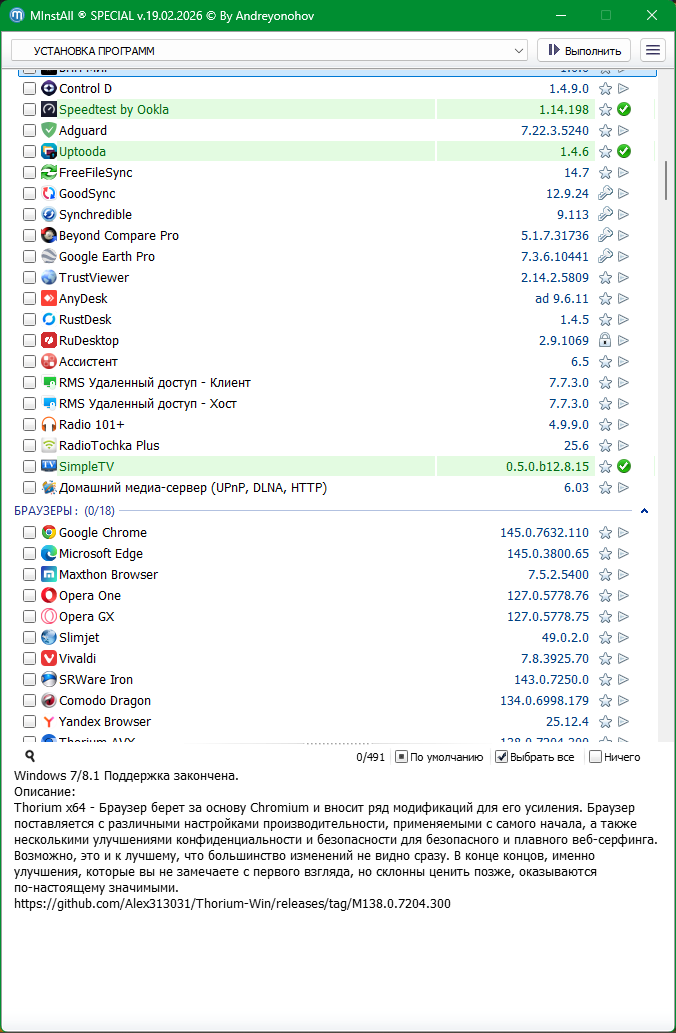676x1033 pixels.
Task: Tick the Microsoft Edge checkbox
Action: 29,554
